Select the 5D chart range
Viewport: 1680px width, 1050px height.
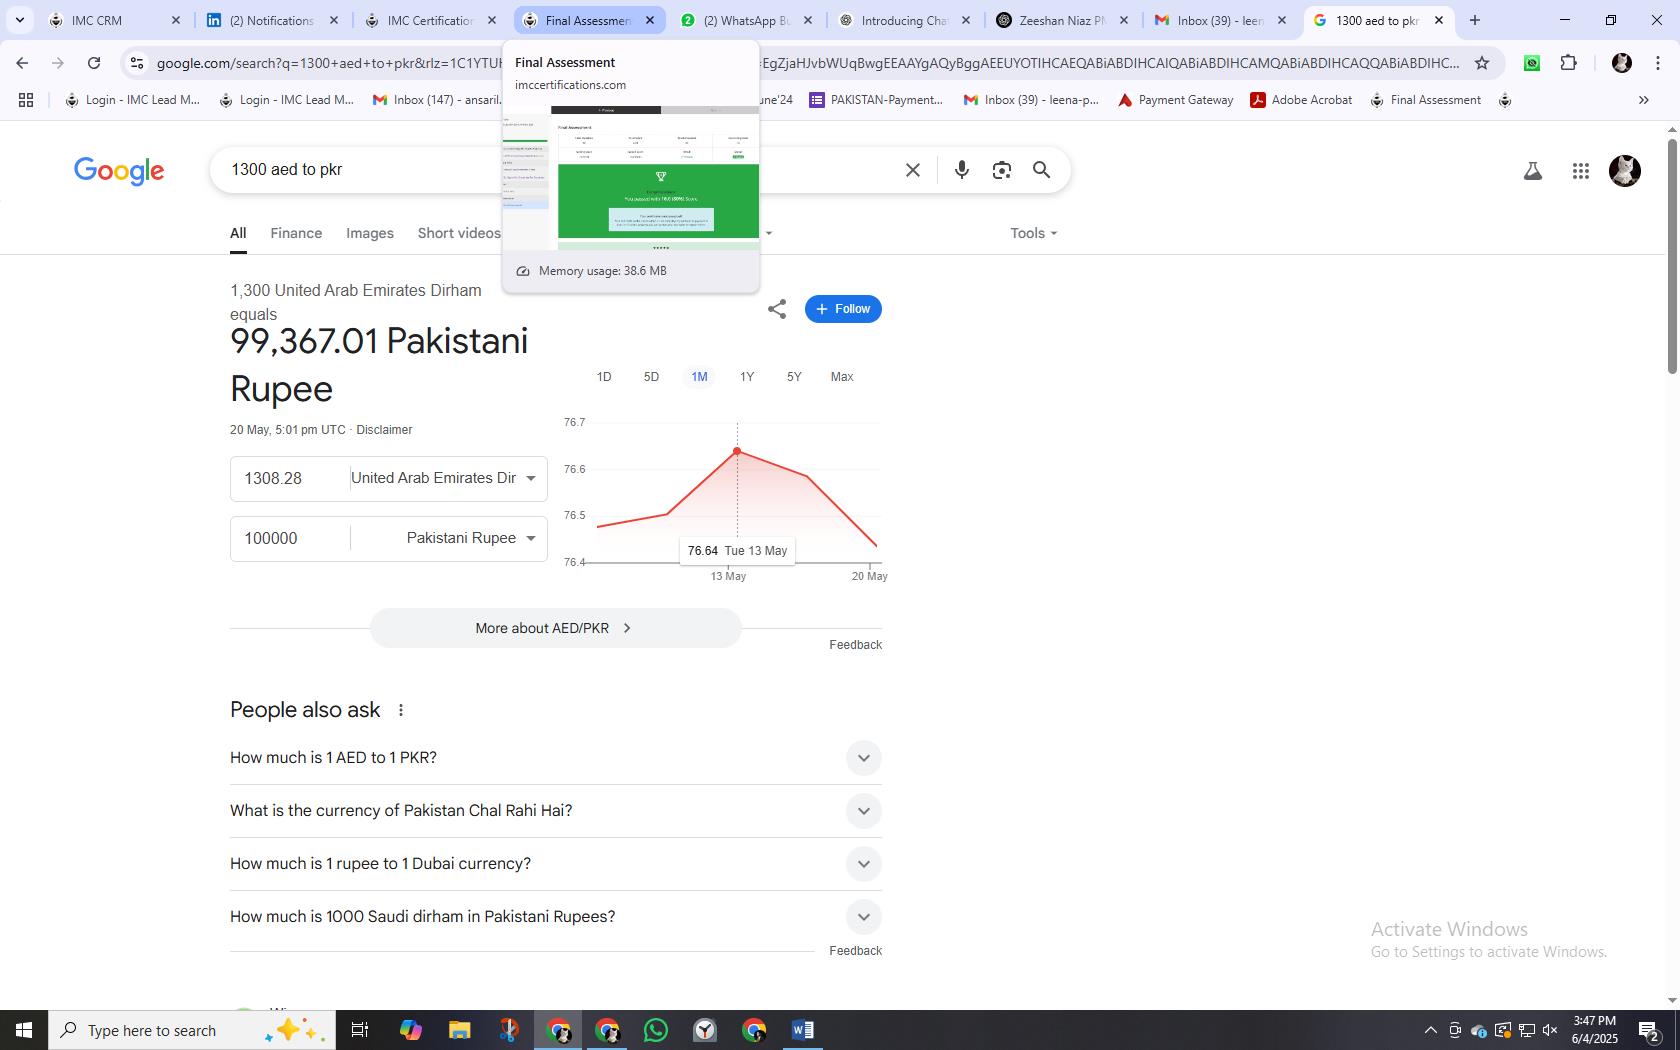[x=651, y=377]
